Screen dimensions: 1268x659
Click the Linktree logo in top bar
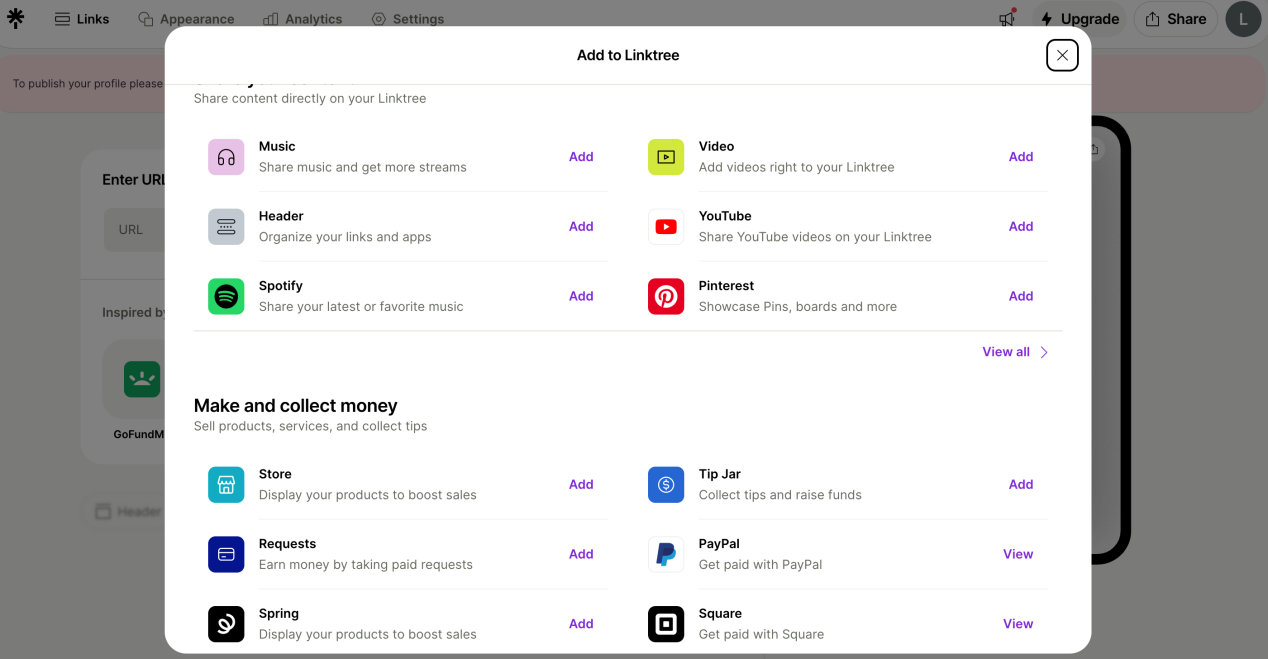click(15, 18)
